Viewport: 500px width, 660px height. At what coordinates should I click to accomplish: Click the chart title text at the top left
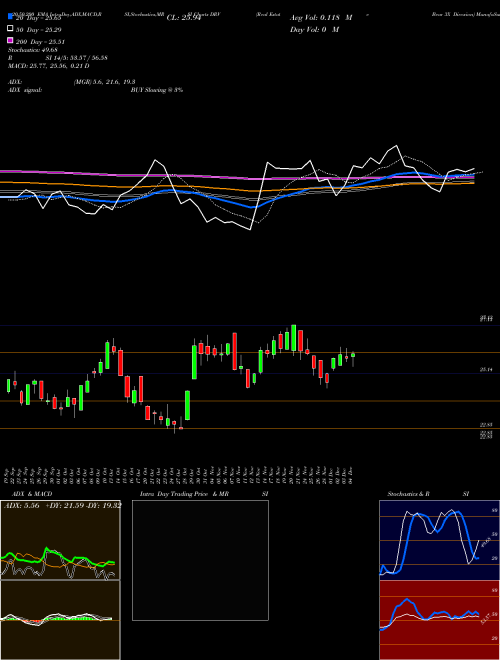coord(55,14)
